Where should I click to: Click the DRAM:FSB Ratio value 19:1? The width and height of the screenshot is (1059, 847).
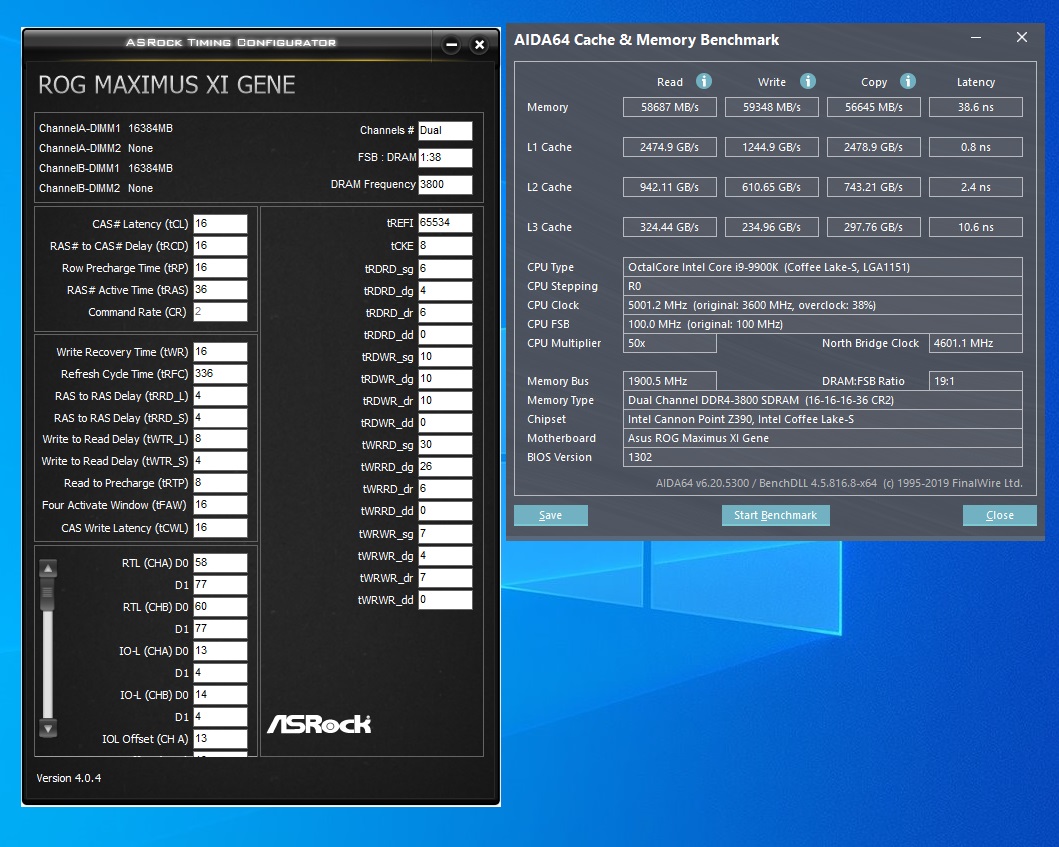pyautogui.click(x=975, y=381)
